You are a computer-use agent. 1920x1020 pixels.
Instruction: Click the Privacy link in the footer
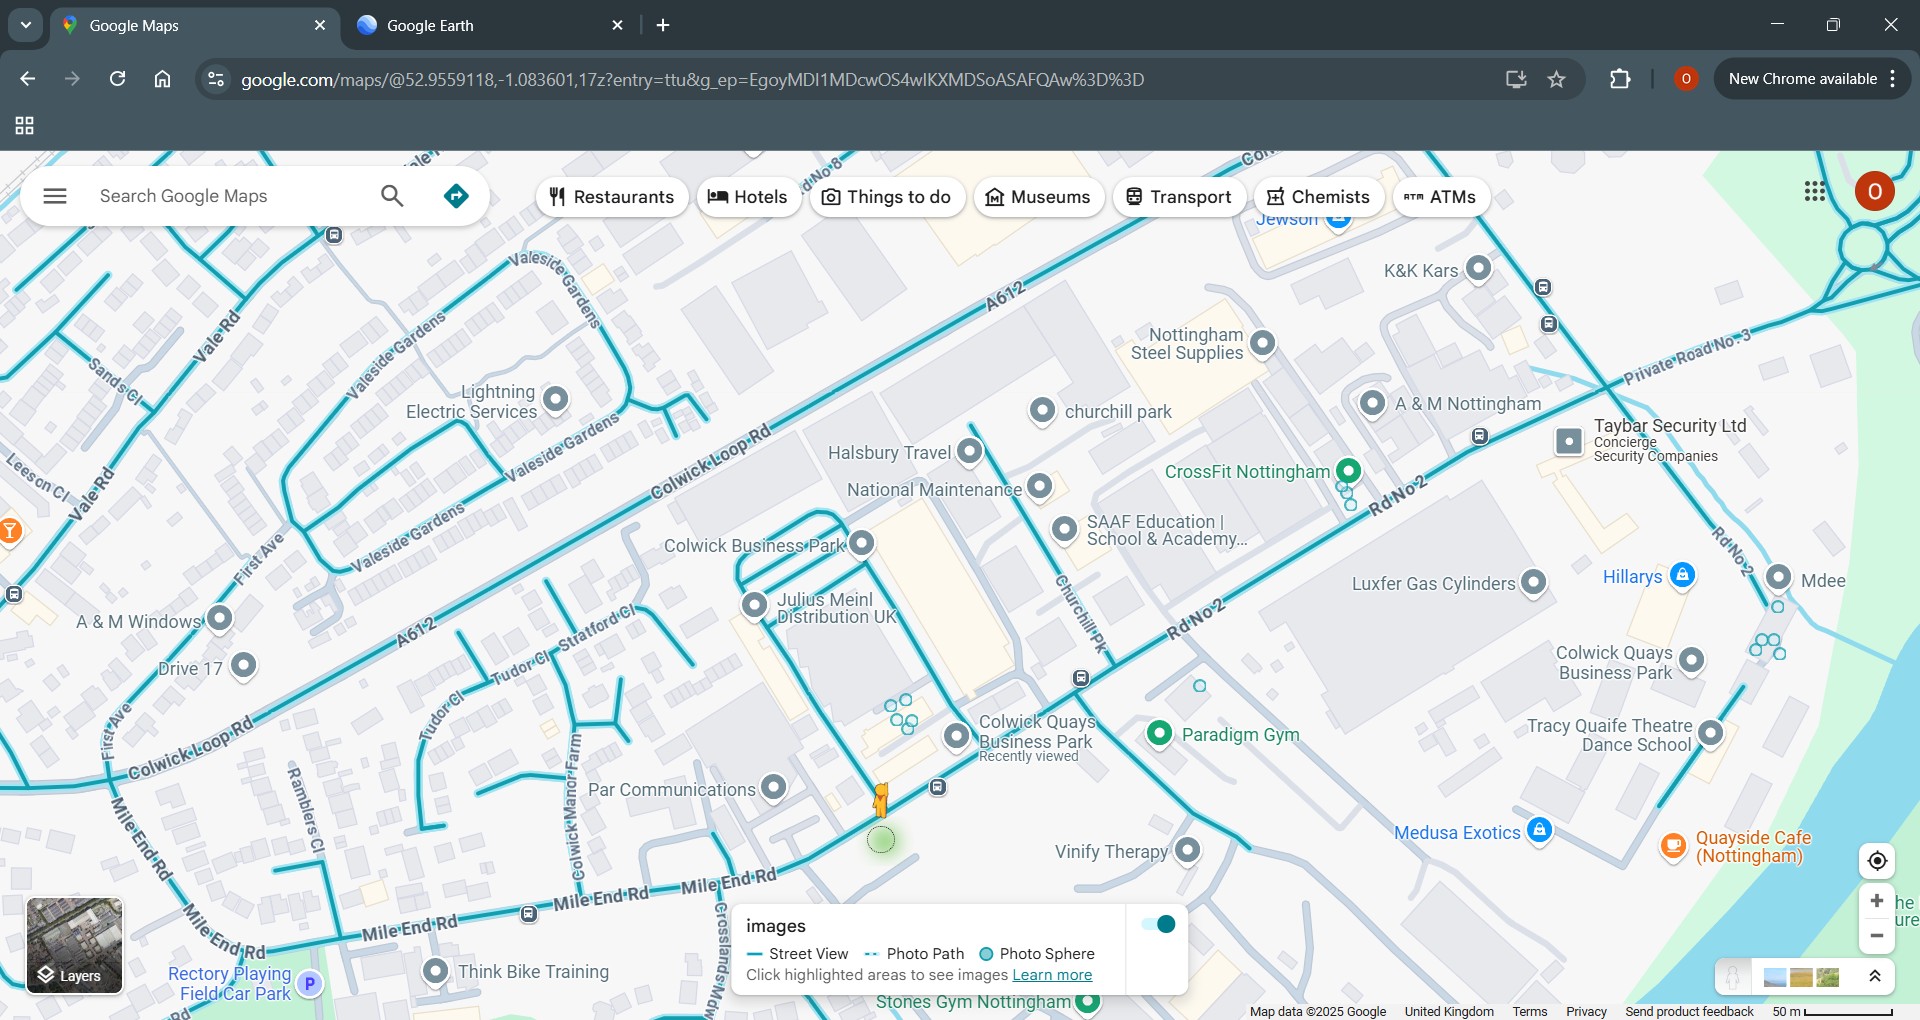tap(1586, 1011)
